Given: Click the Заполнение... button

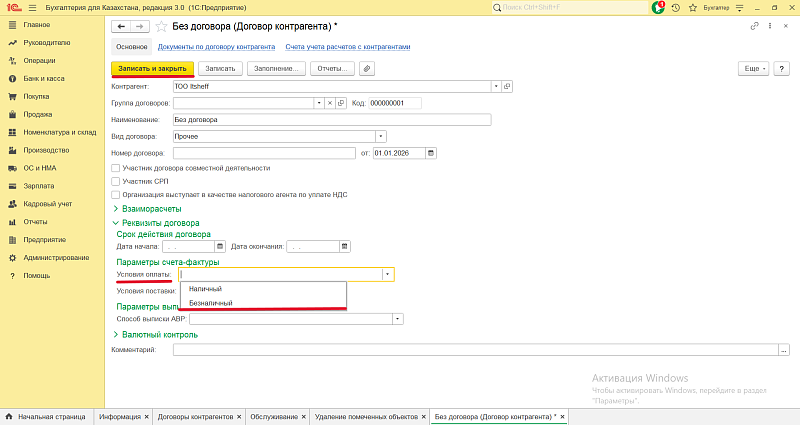Looking at the screenshot, I should [276, 68].
